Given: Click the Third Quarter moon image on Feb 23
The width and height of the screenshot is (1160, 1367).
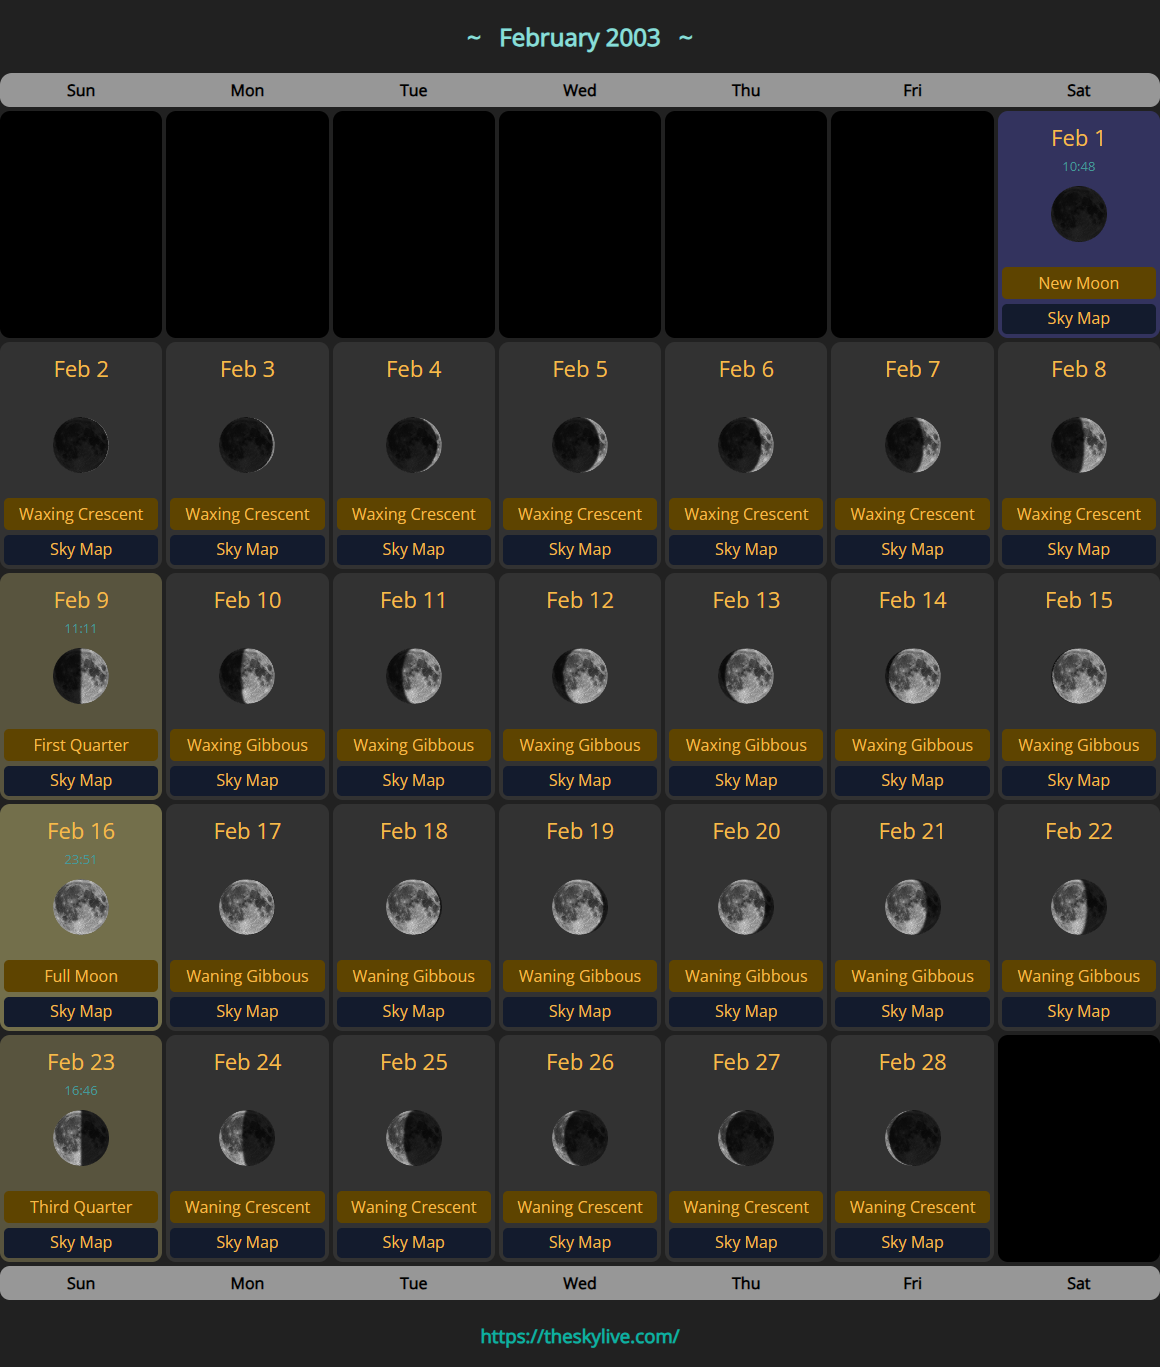Looking at the screenshot, I should click(x=81, y=1138).
